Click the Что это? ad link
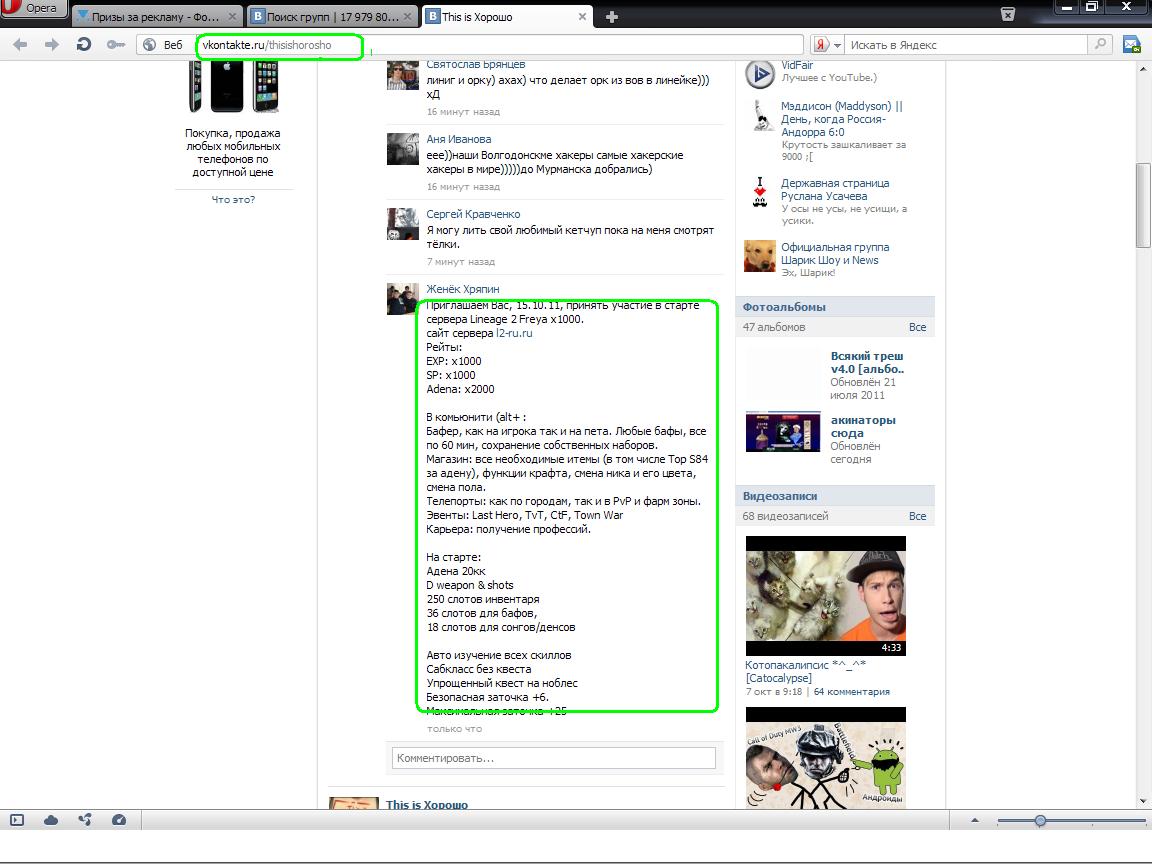Screen dimensions: 1152x864 click(234, 199)
